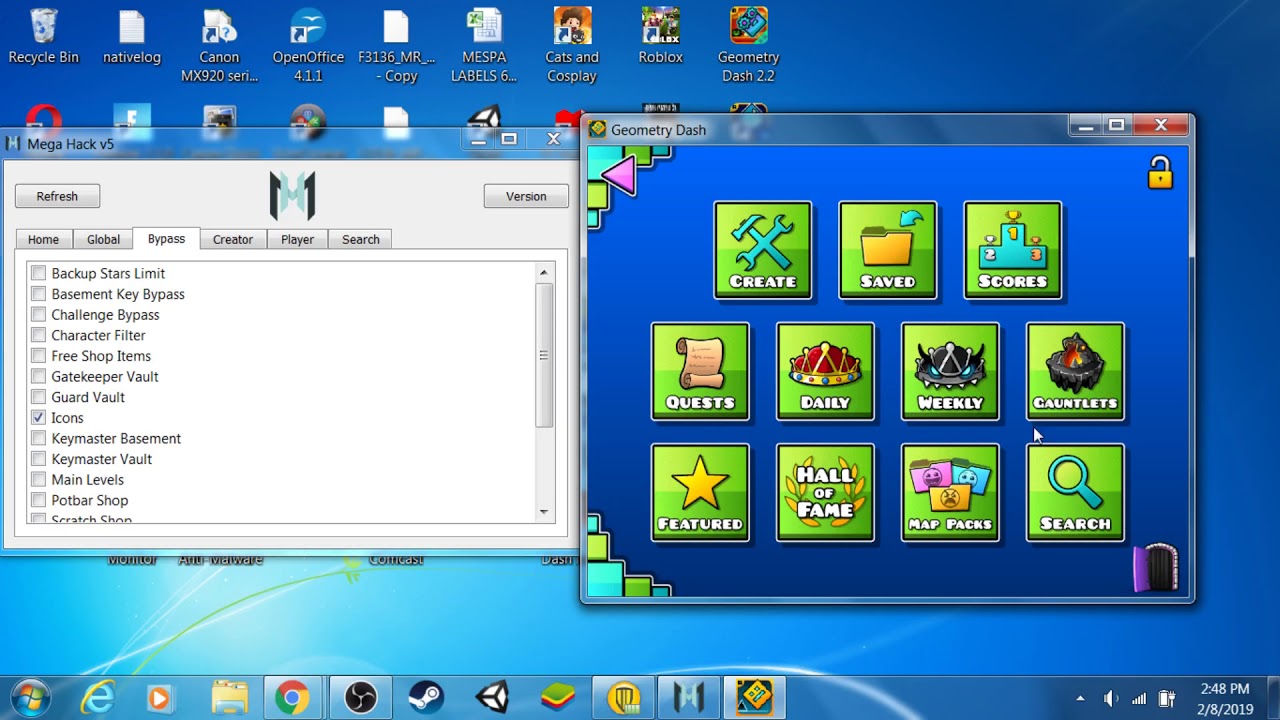Open the Map Packs button
This screenshot has height=720, width=1280.
(x=950, y=492)
